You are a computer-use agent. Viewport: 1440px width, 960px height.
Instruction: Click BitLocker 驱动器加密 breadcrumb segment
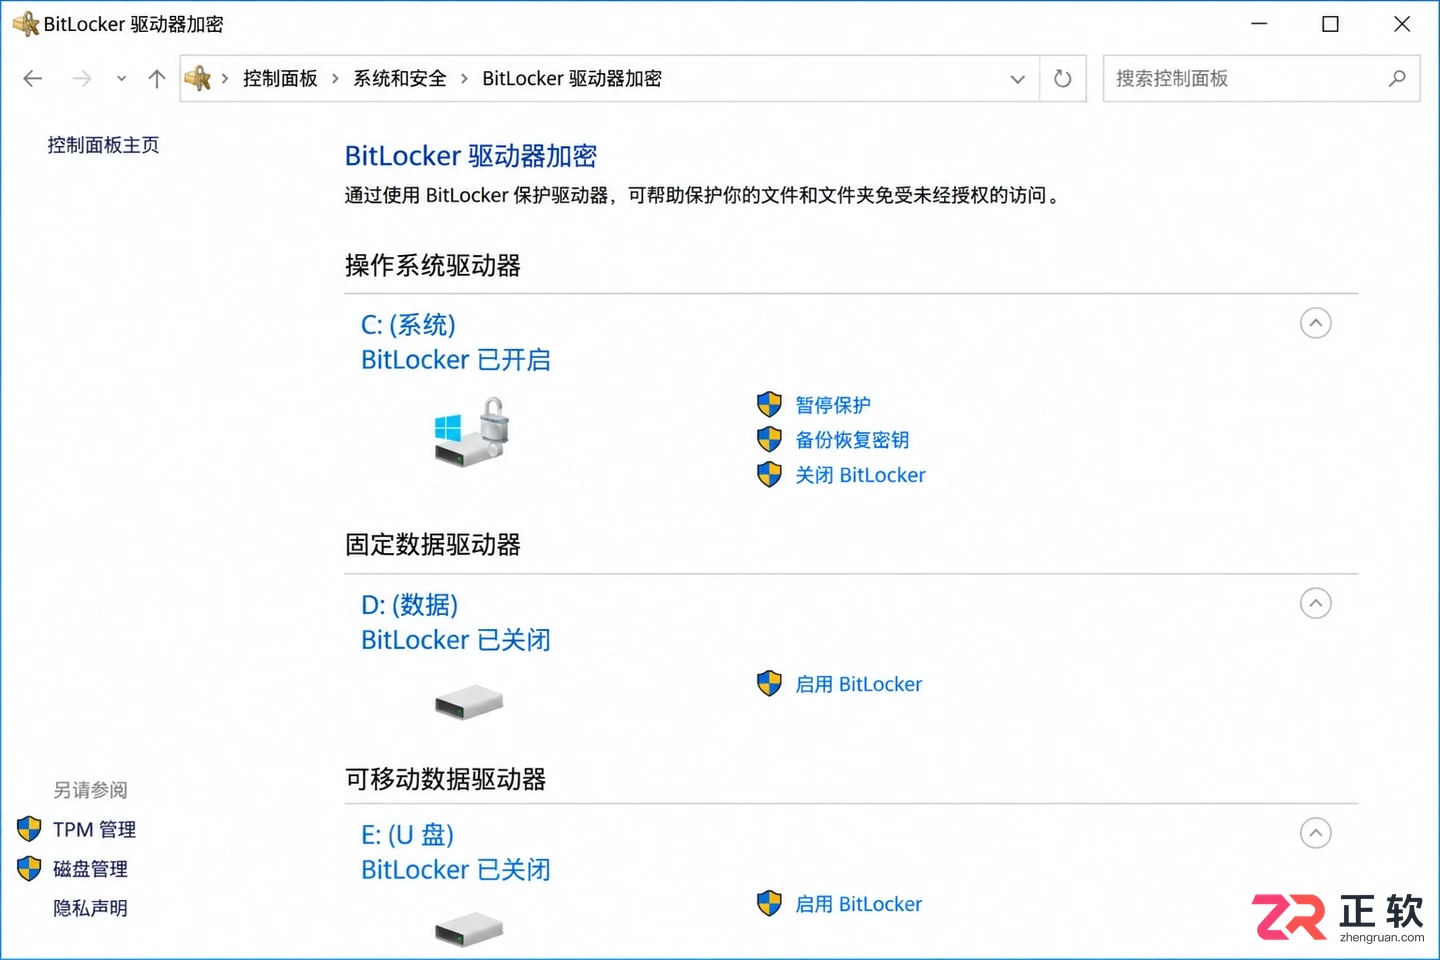(x=572, y=79)
